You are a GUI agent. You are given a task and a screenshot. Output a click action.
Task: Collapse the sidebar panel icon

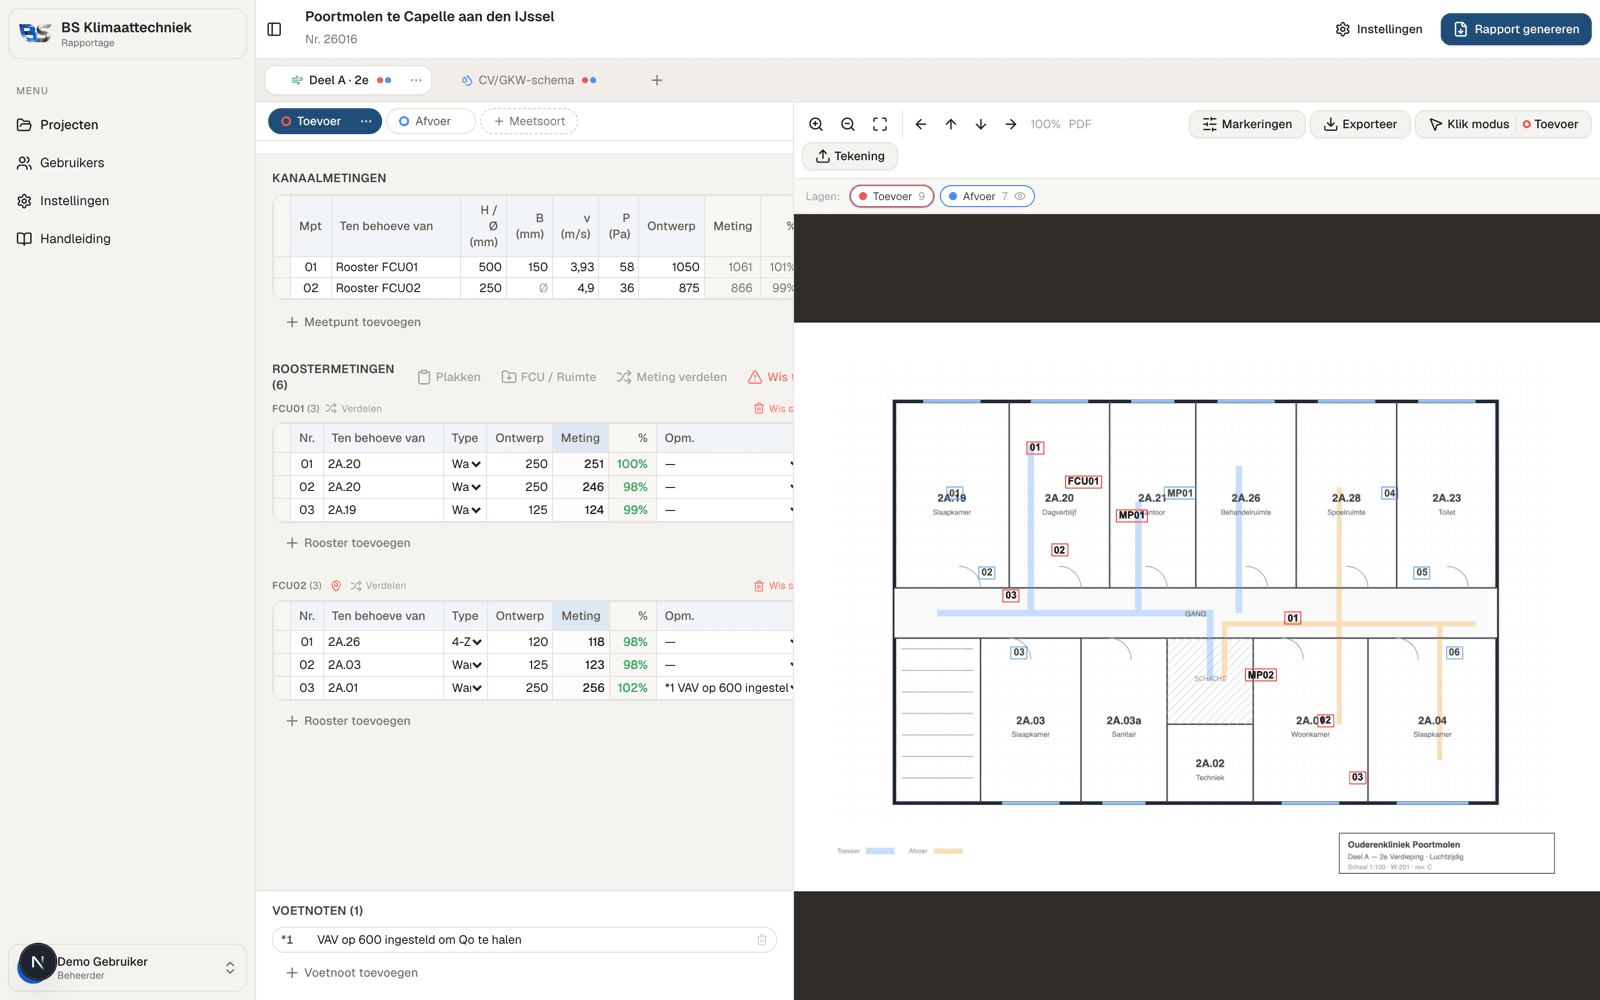274,29
